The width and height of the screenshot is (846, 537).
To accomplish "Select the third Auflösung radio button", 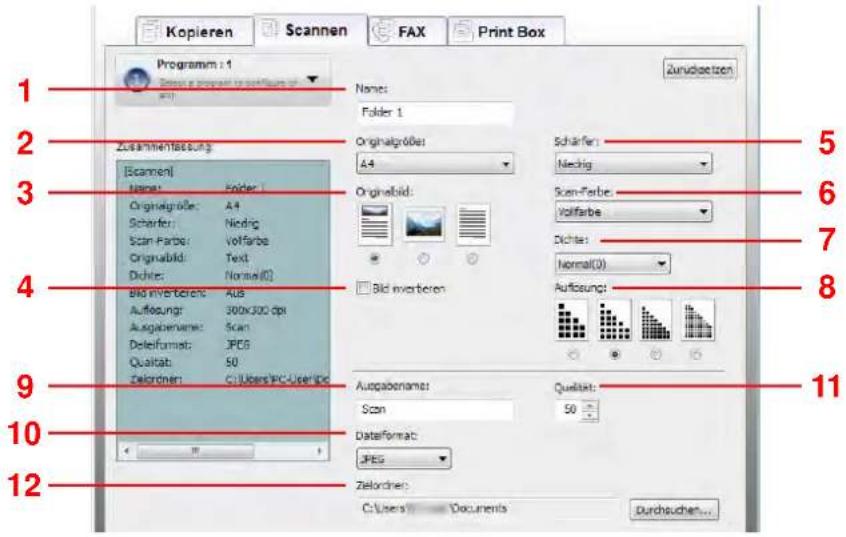I will click(656, 355).
